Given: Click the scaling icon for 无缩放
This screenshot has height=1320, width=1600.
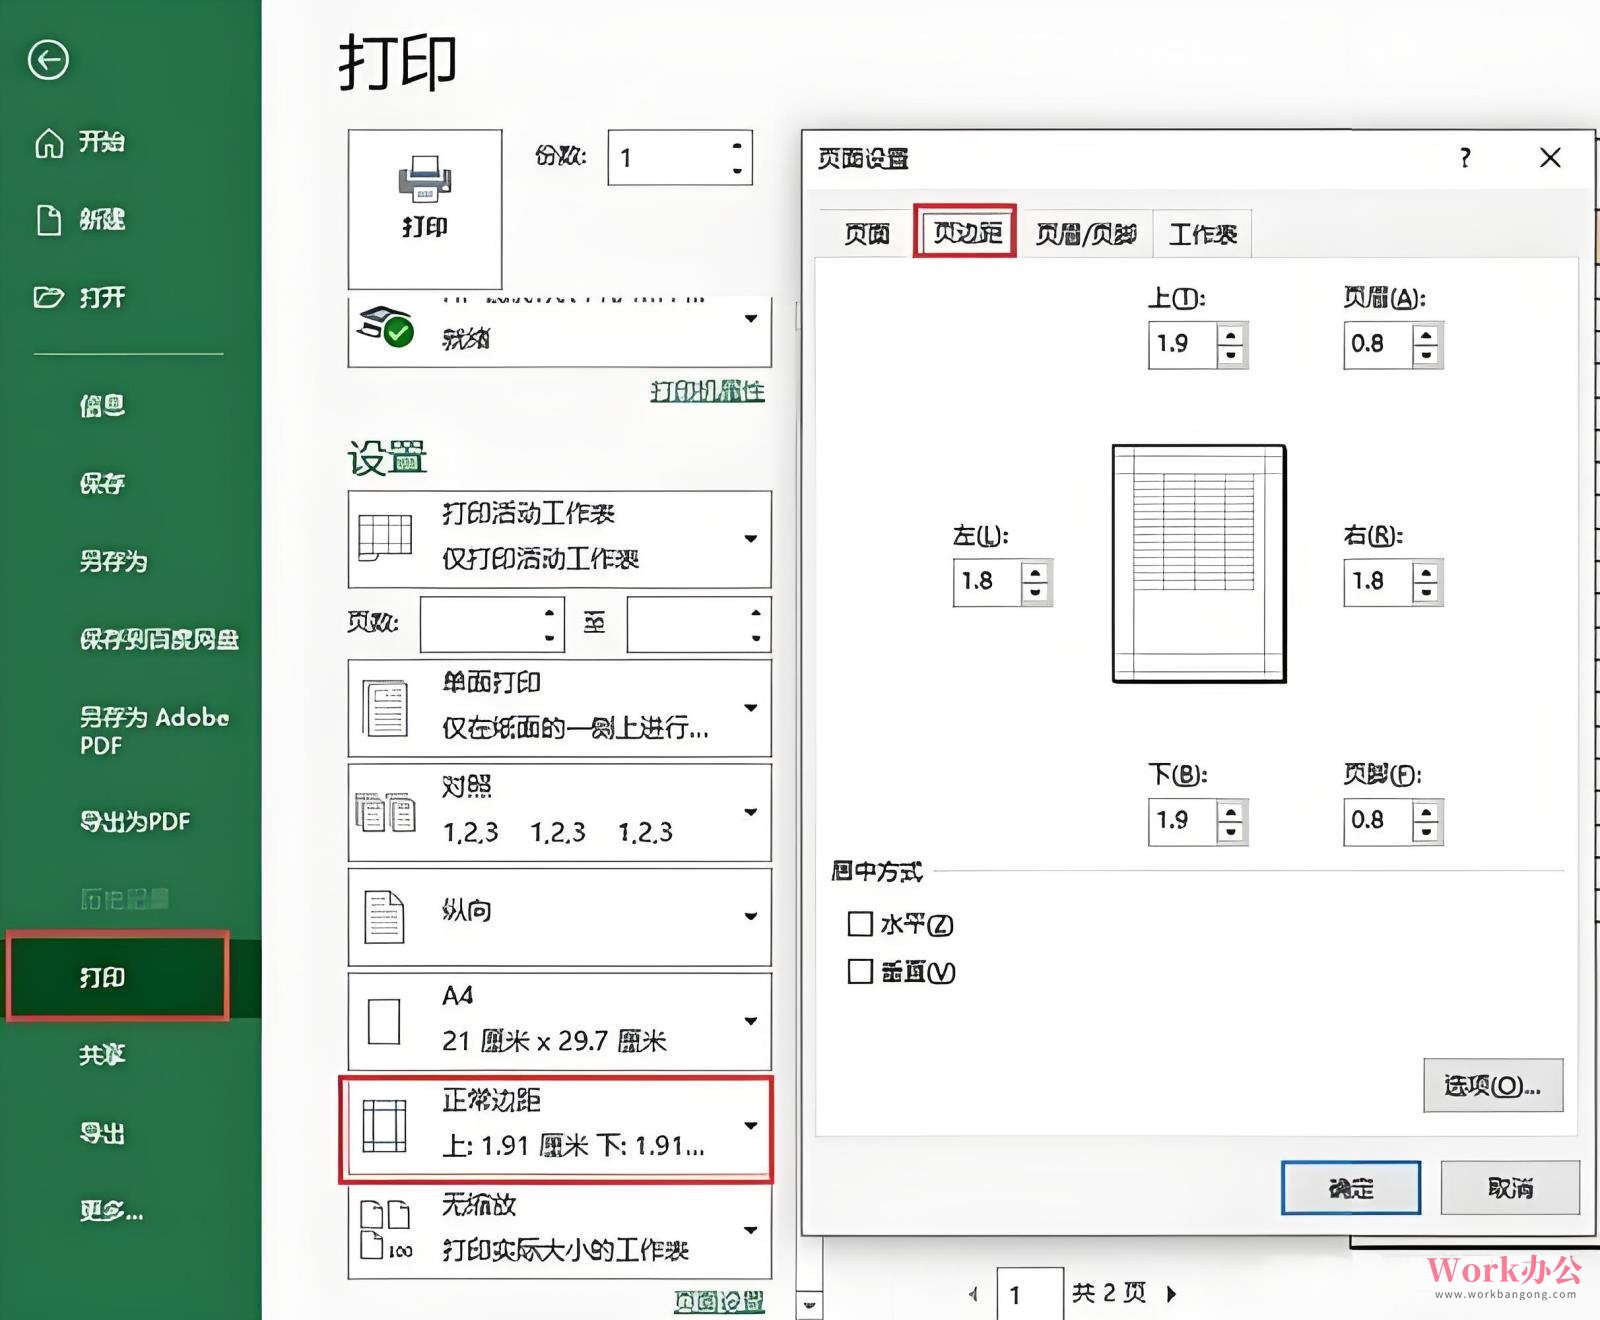Looking at the screenshot, I should [x=386, y=1230].
